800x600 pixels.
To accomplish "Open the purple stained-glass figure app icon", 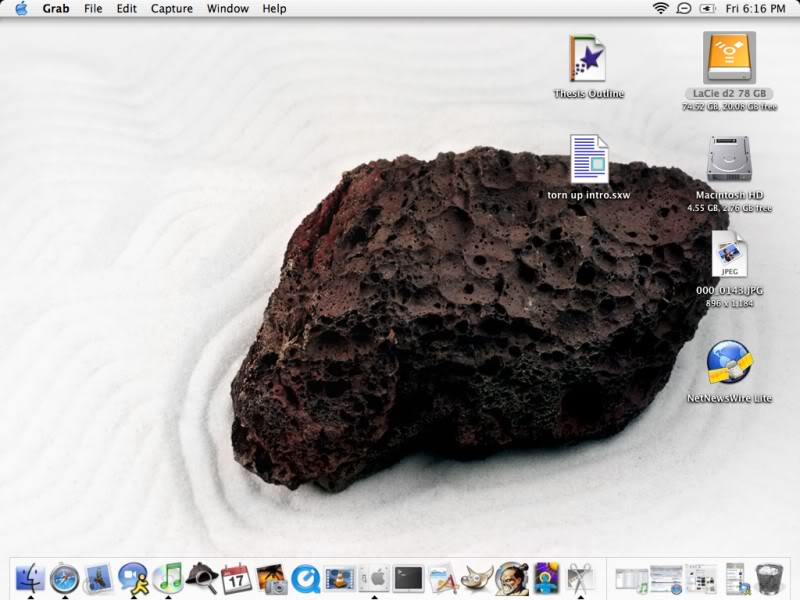I will tap(546, 579).
